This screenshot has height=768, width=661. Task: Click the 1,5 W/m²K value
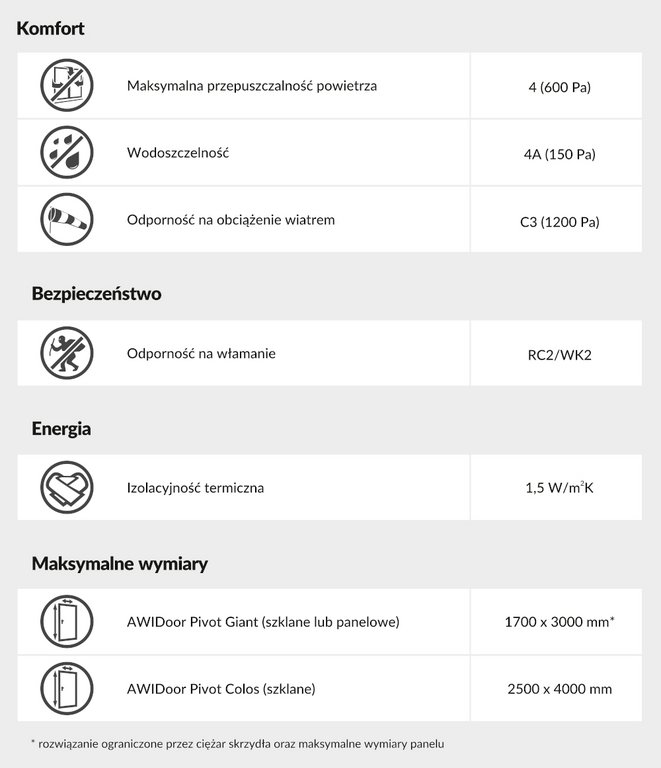(559, 488)
